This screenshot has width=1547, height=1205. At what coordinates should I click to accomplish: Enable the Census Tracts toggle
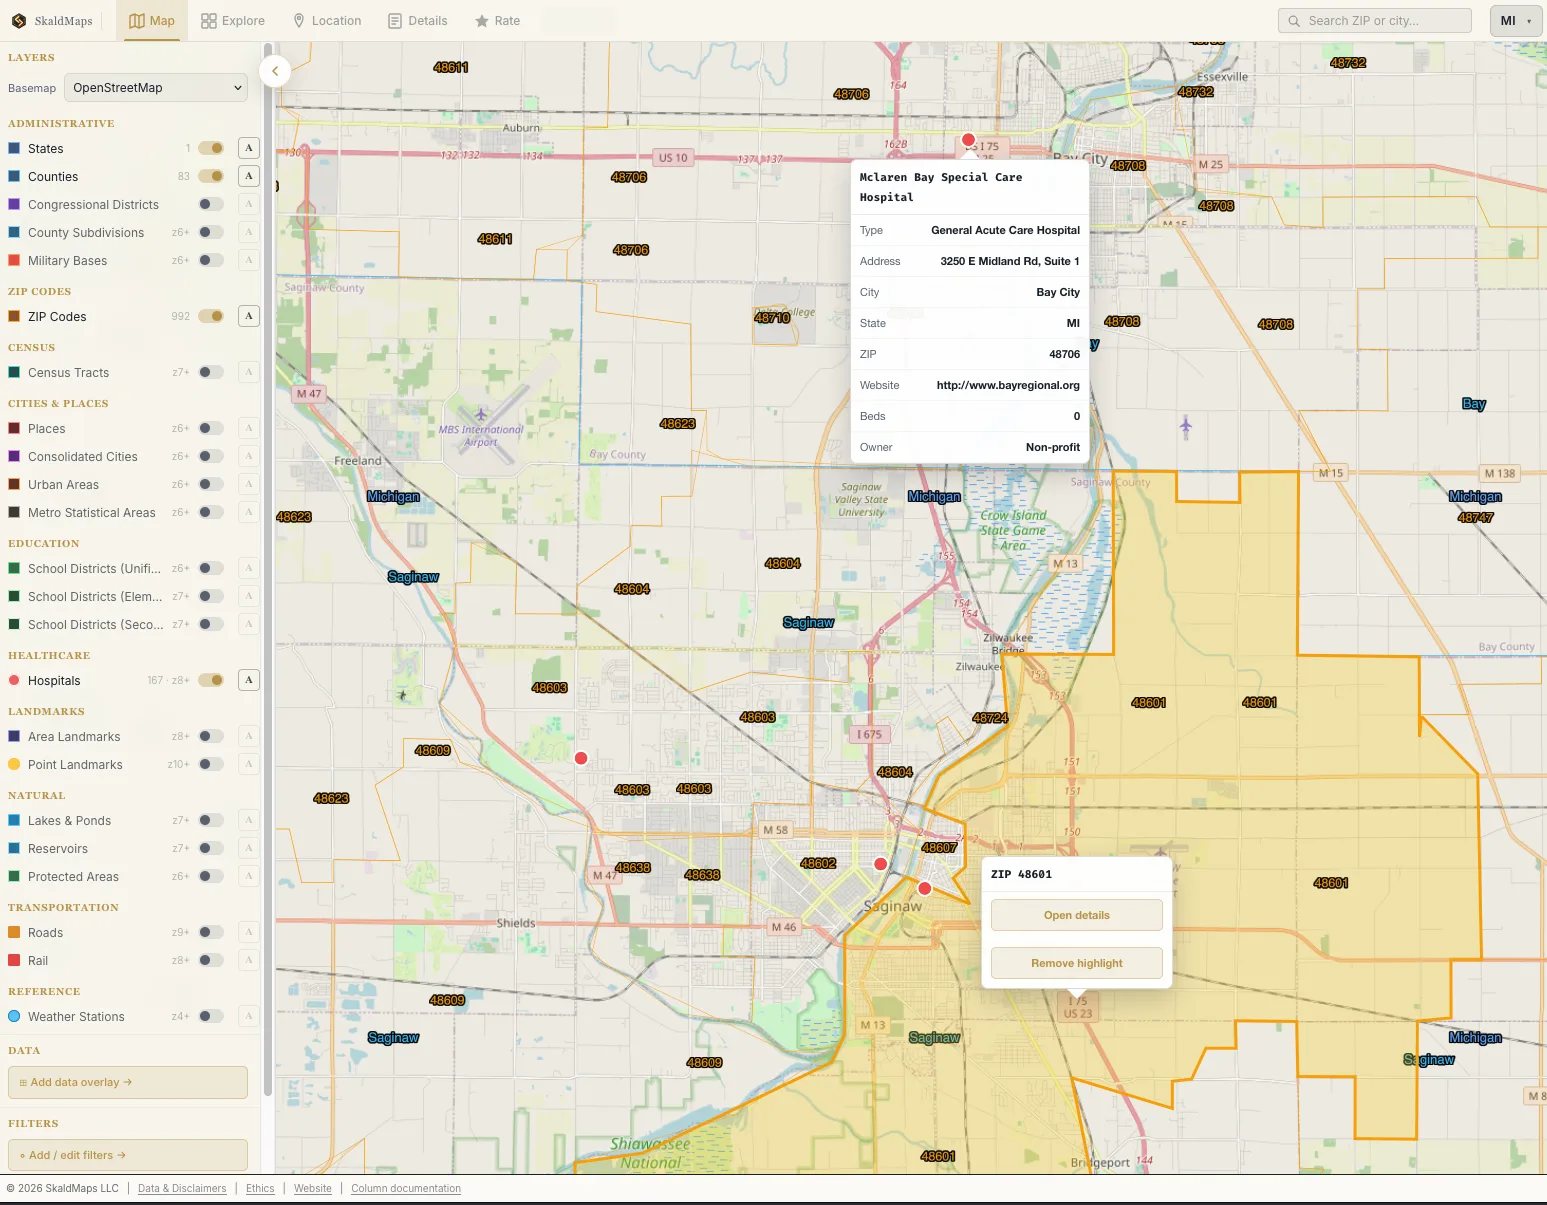[211, 372]
